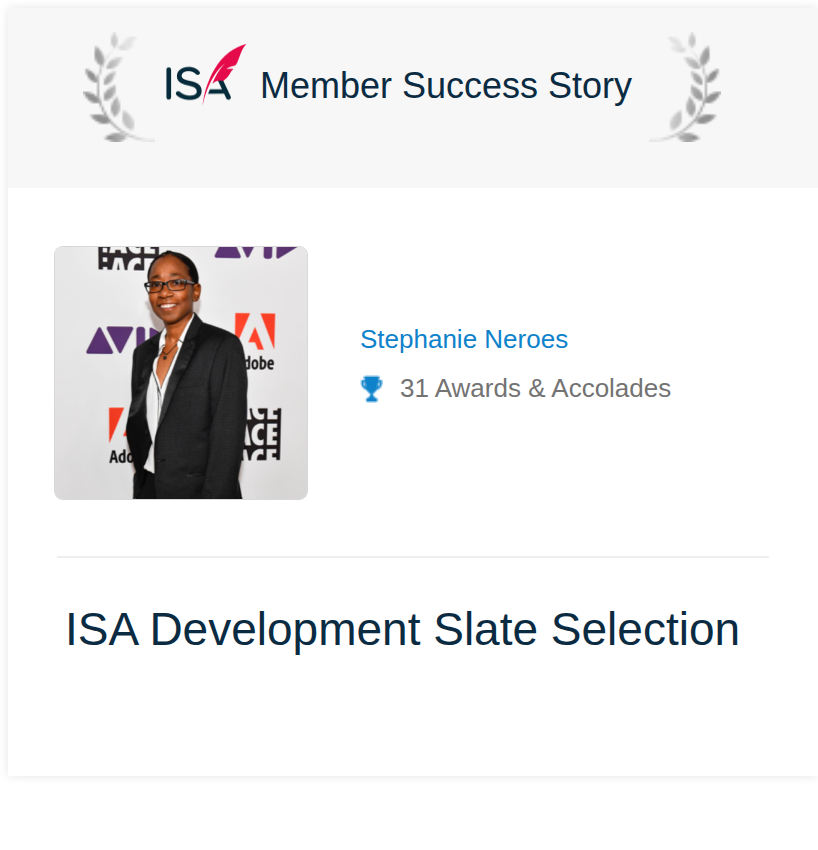Select the ISA Development Slate Selection title

click(402, 629)
